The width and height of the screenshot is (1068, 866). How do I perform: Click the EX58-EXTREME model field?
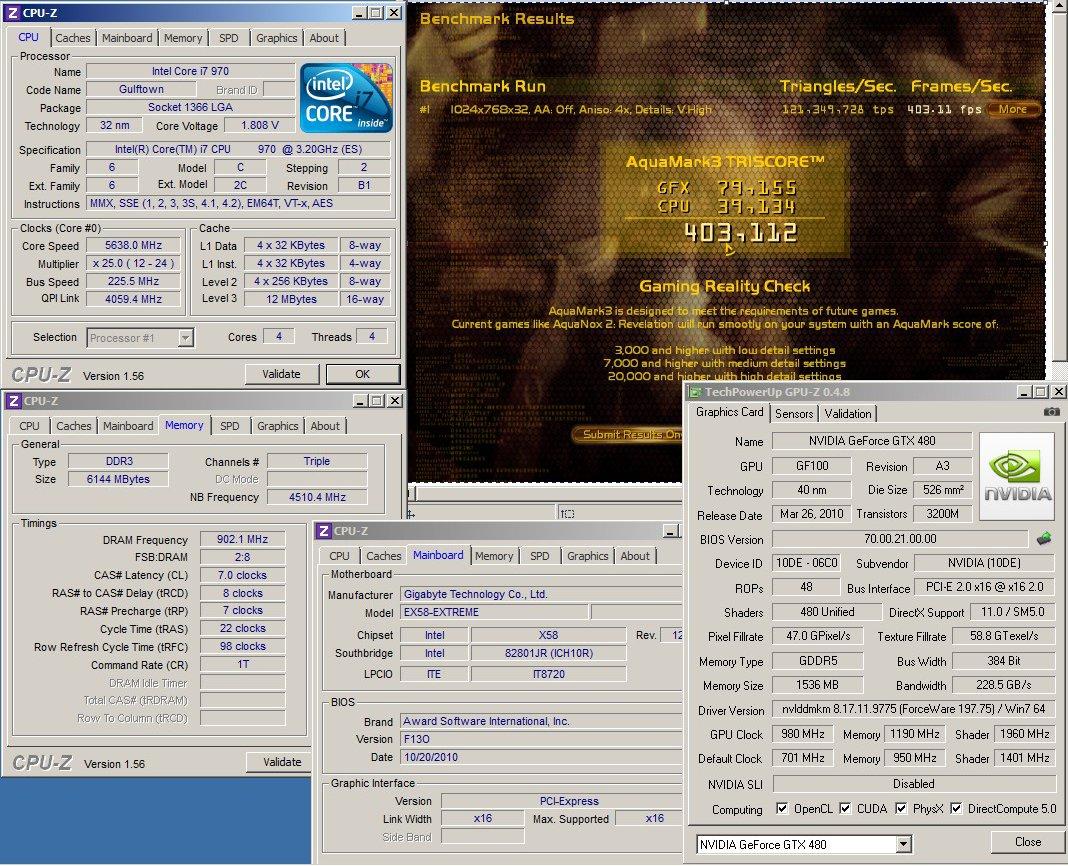tap(494, 612)
